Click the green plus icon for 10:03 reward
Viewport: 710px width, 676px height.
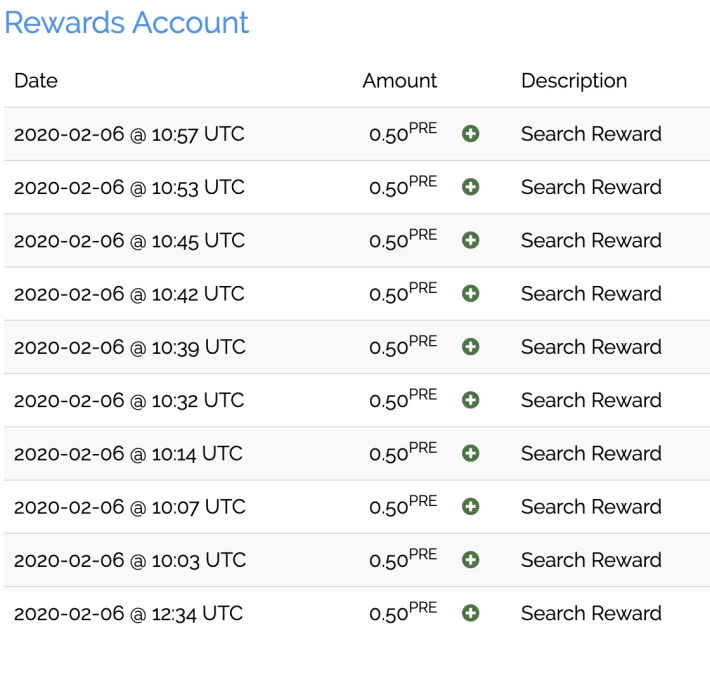point(470,560)
